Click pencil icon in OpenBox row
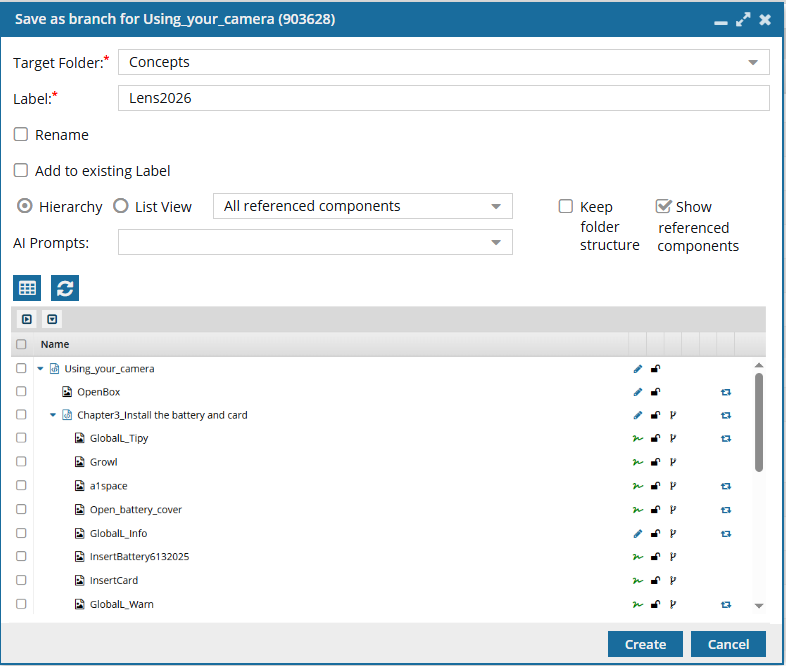786x666 pixels. coord(638,392)
